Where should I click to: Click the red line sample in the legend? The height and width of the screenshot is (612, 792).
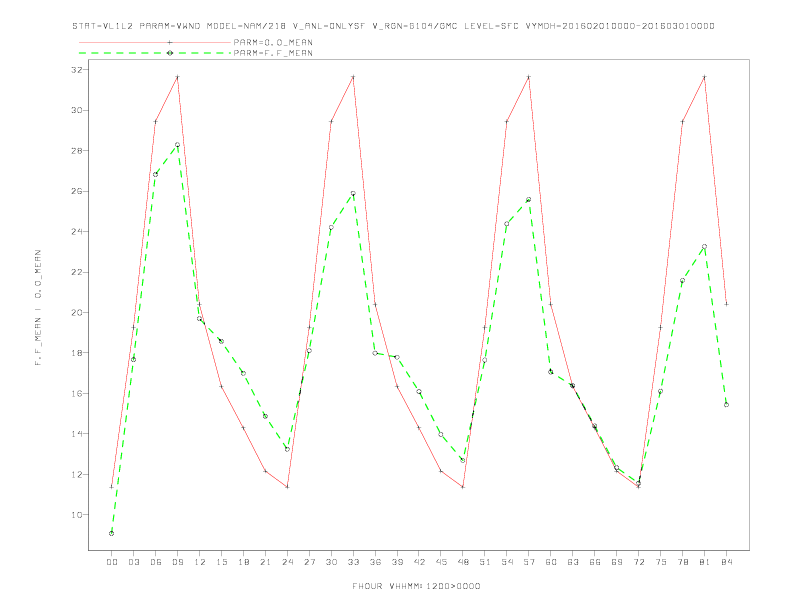(x=155, y=42)
